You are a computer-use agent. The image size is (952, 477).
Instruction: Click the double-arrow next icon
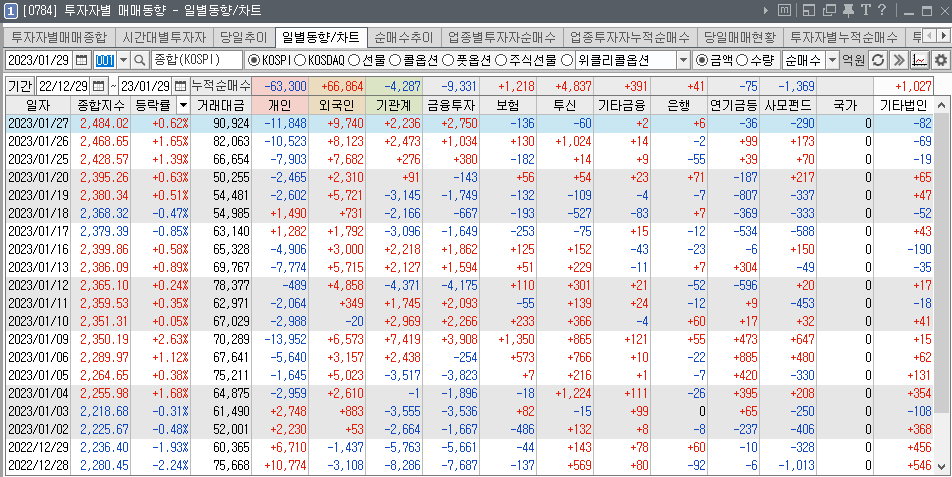pyautogui.click(x=898, y=60)
